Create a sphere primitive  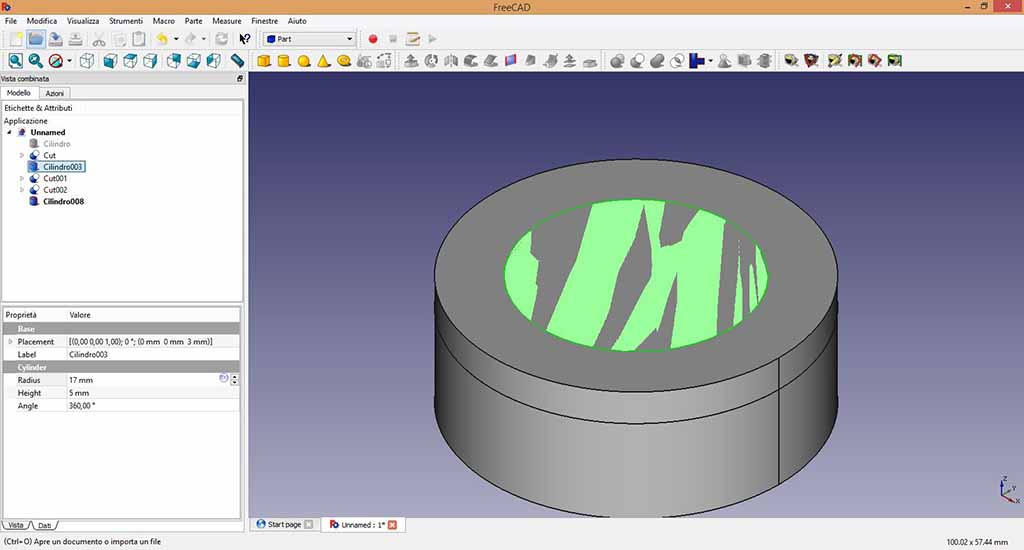tap(304, 61)
